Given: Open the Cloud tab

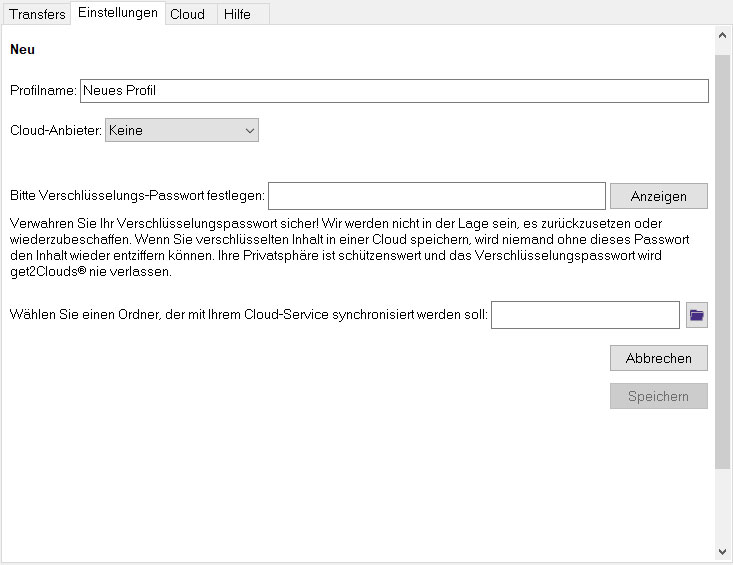Looking at the screenshot, I should click(187, 14).
